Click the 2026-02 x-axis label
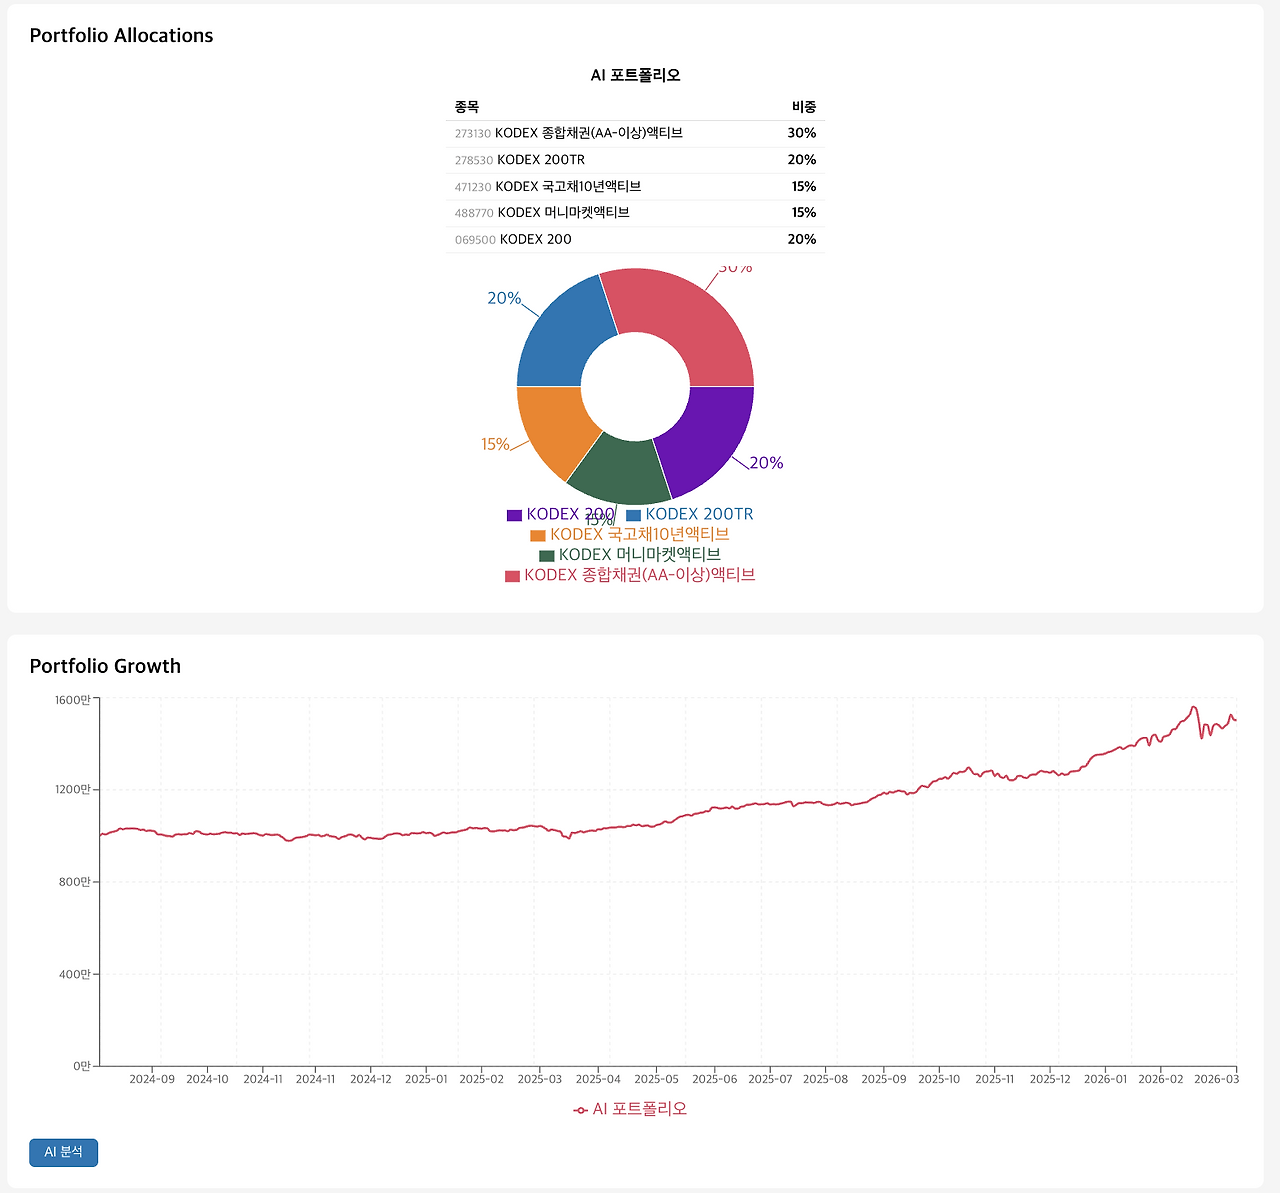The image size is (1280, 1193). [x=1161, y=1080]
